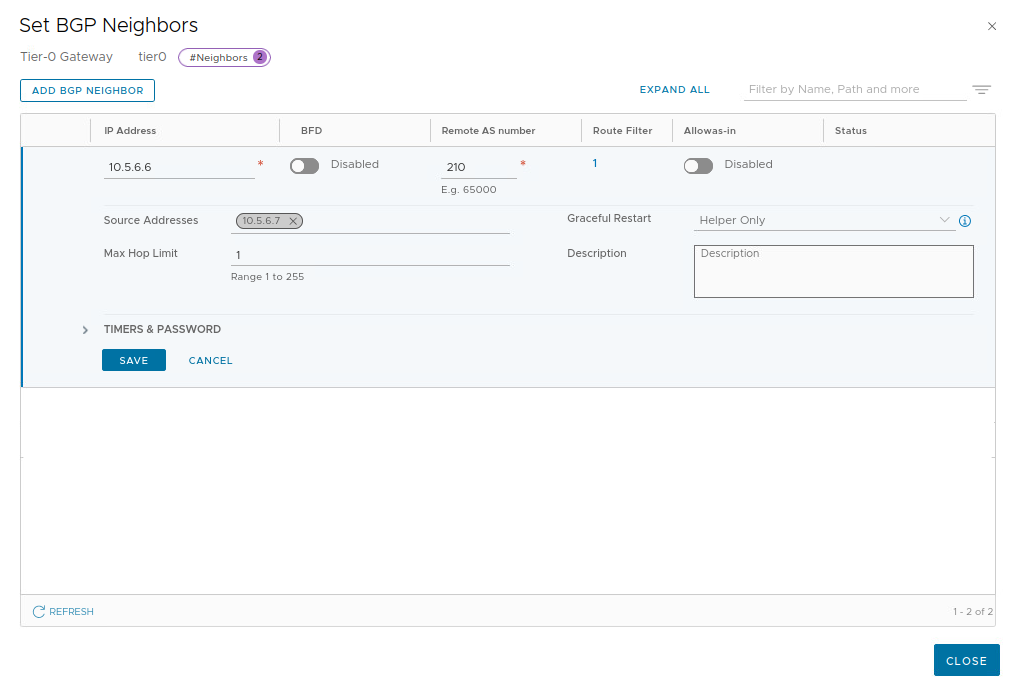Viewport: 1016px width, 695px height.
Task: Open the Graceful Restart dropdown
Action: click(823, 221)
